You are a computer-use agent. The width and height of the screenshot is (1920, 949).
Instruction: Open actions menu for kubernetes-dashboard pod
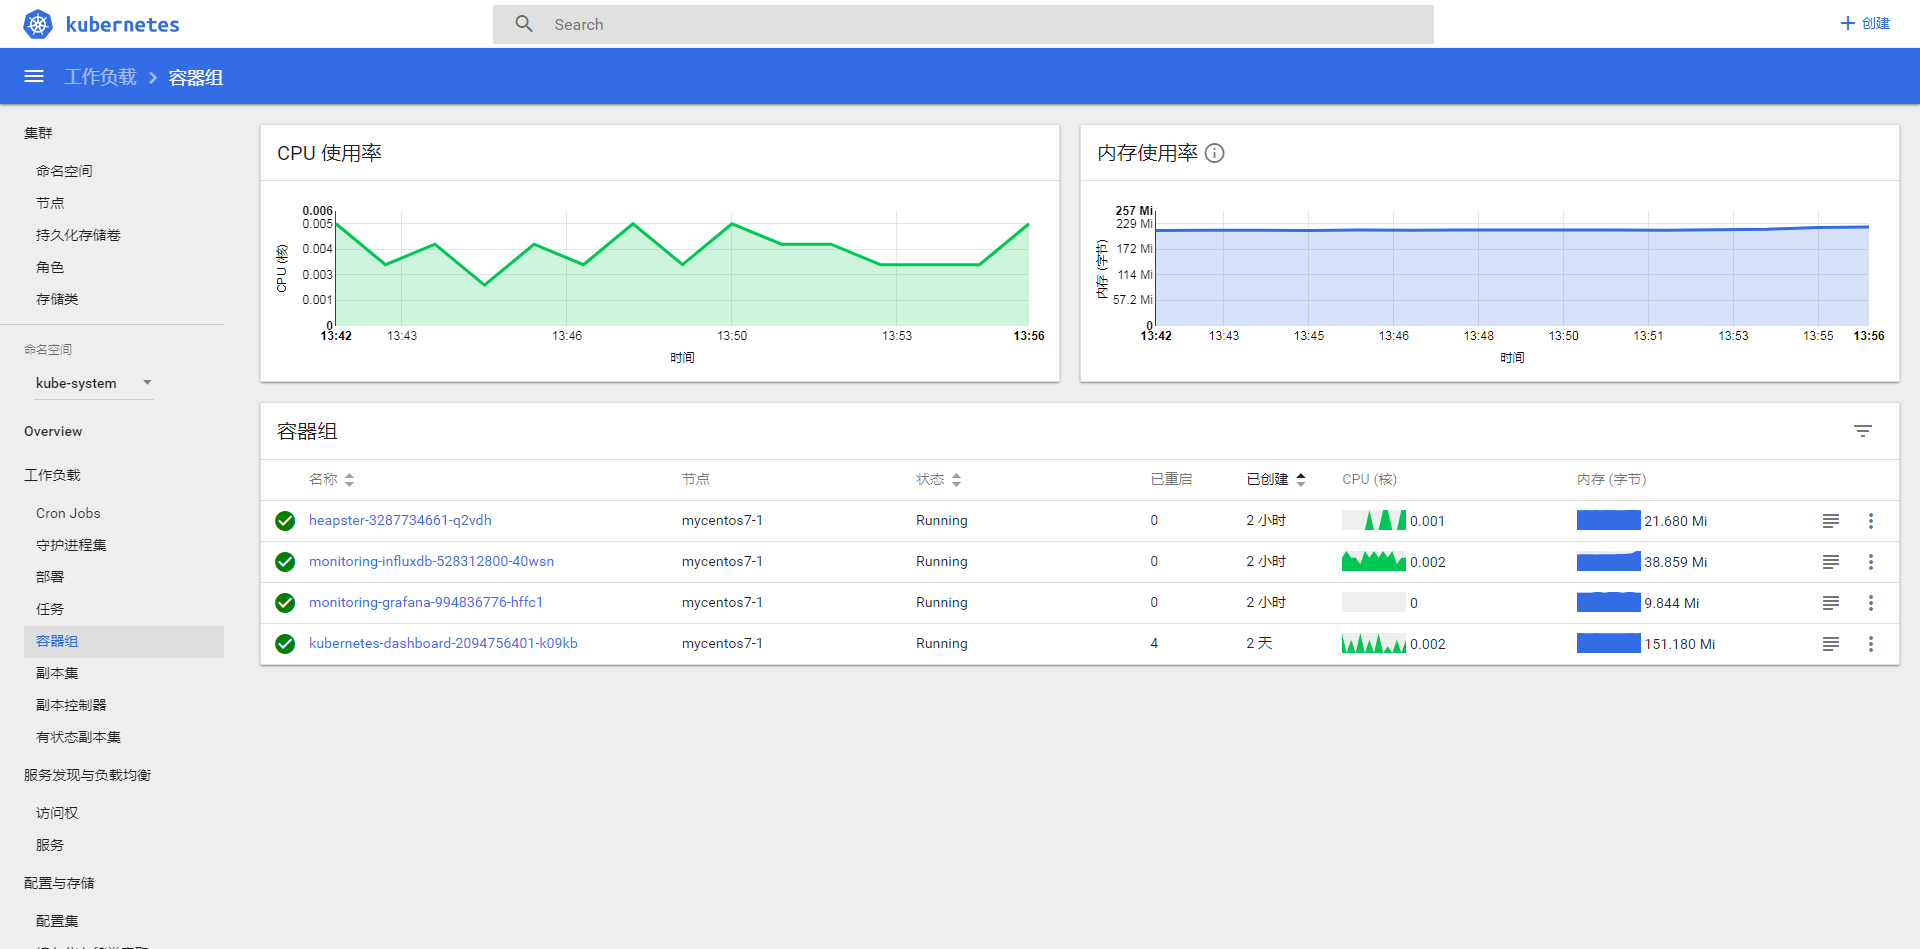[x=1871, y=644]
